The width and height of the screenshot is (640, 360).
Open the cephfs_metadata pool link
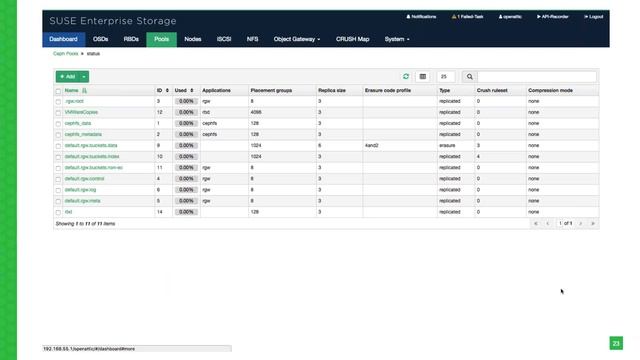(83, 134)
